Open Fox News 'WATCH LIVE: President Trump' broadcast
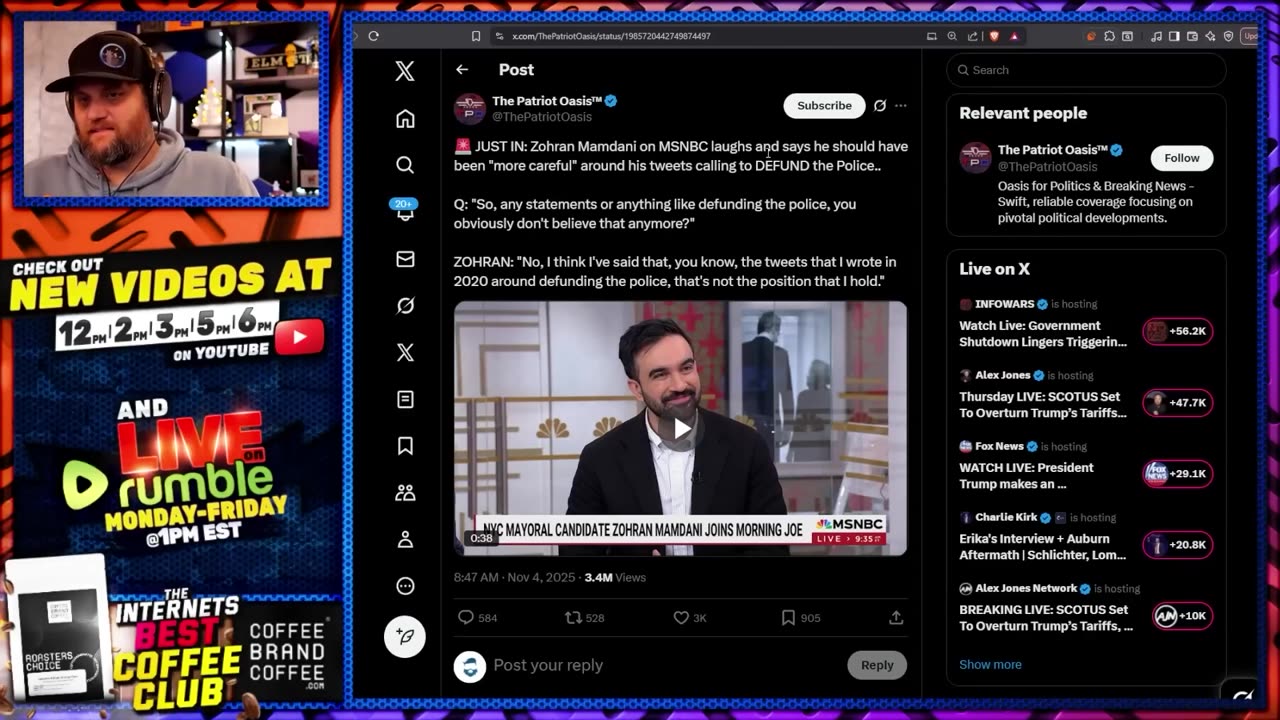Image resolution: width=1280 pixels, height=720 pixels. 1027,475
